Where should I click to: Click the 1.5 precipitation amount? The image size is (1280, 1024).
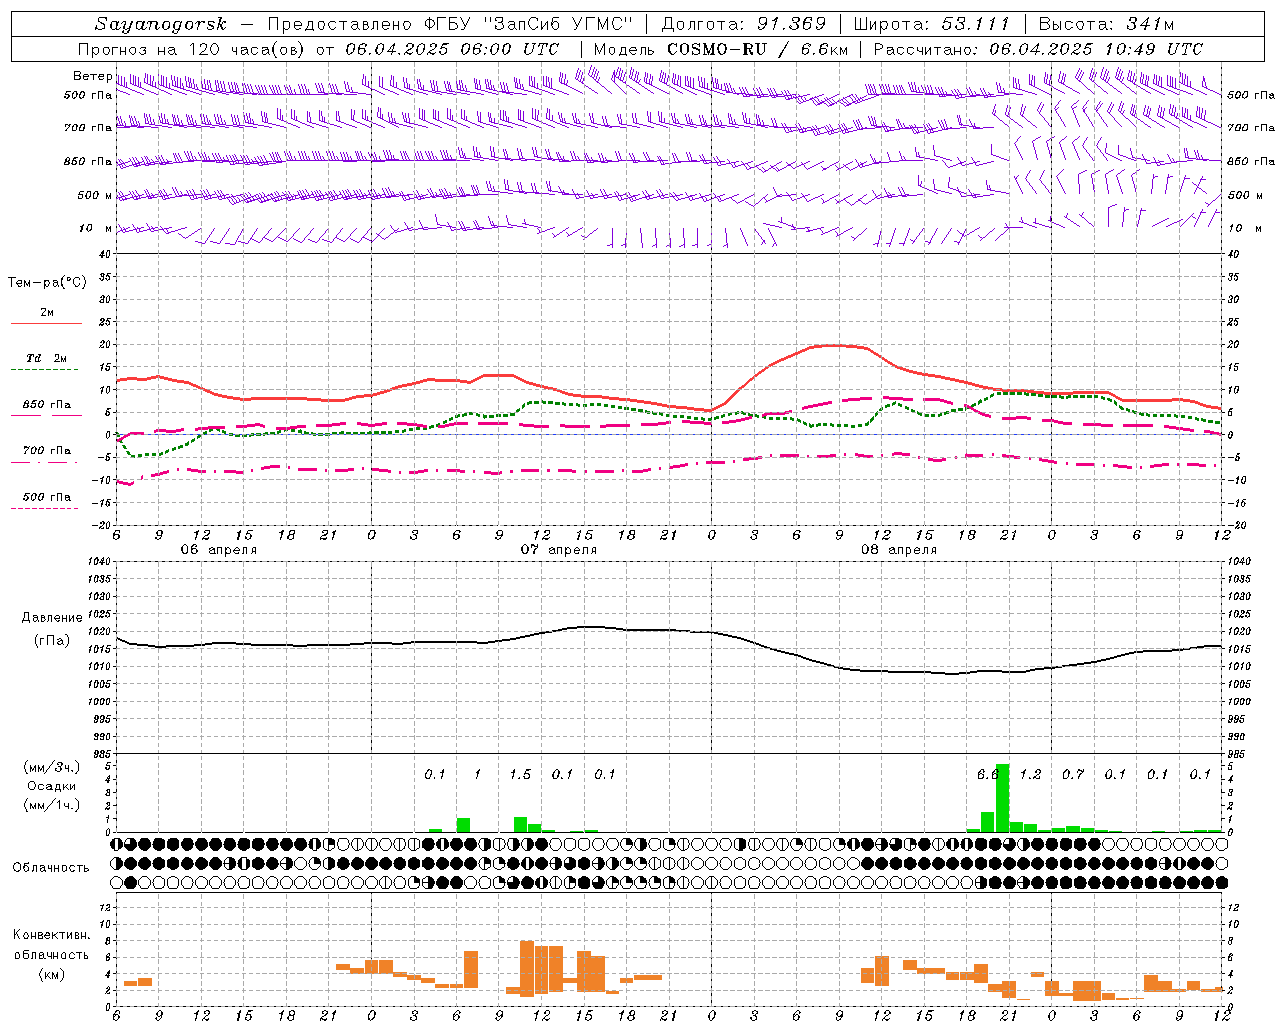pyautogui.click(x=520, y=774)
